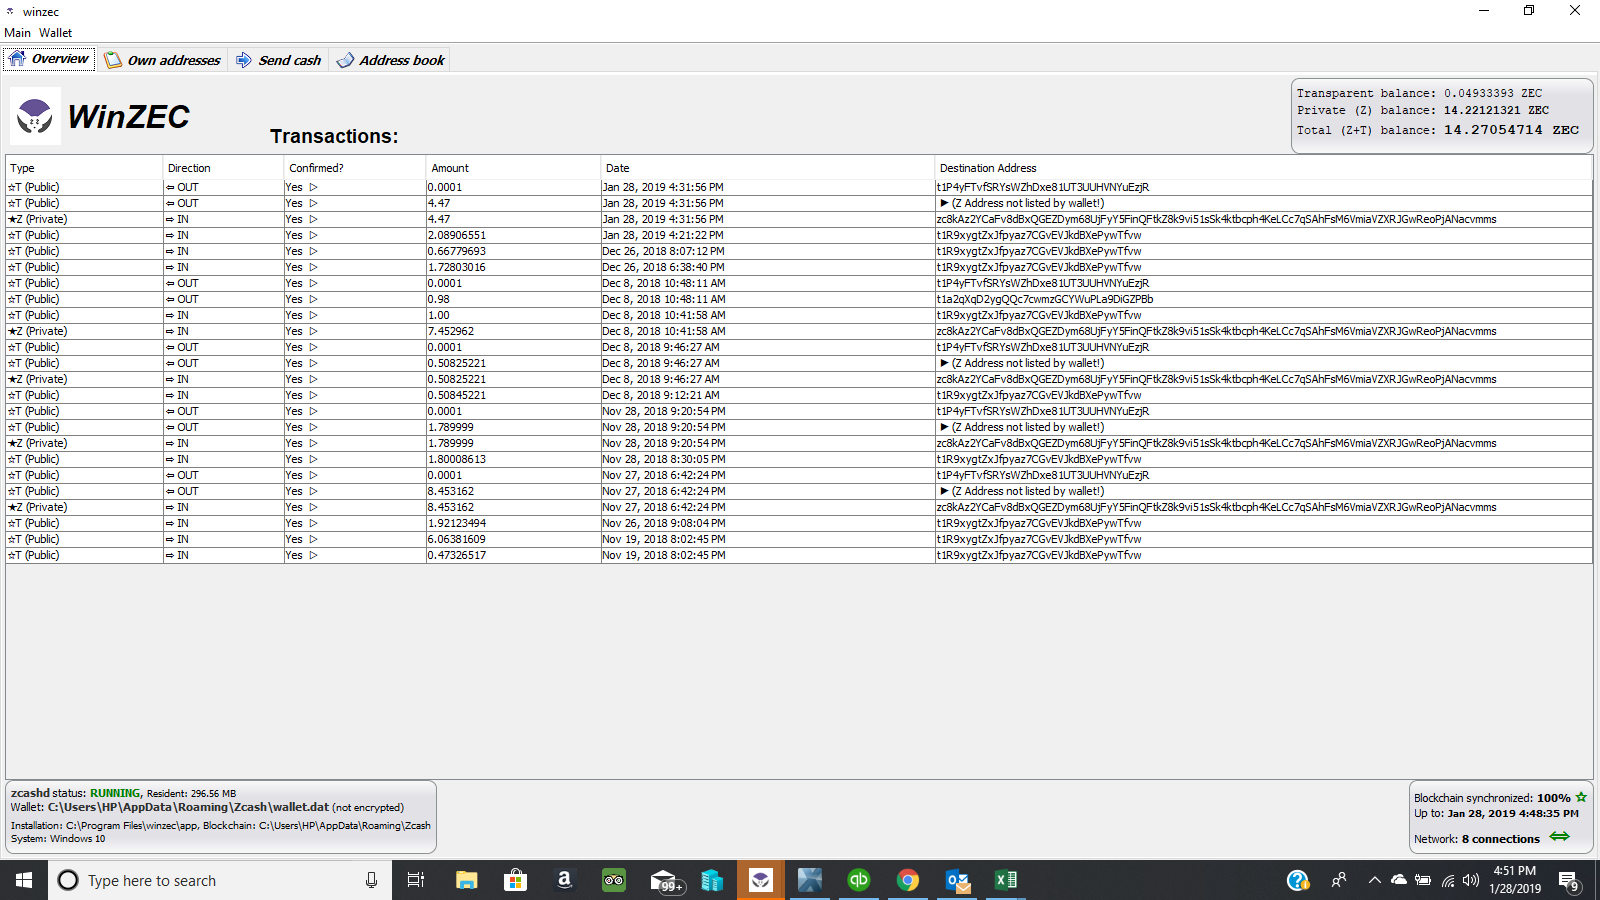Open Excel from the taskbar
The width and height of the screenshot is (1600, 900).
pyautogui.click(x=1006, y=880)
